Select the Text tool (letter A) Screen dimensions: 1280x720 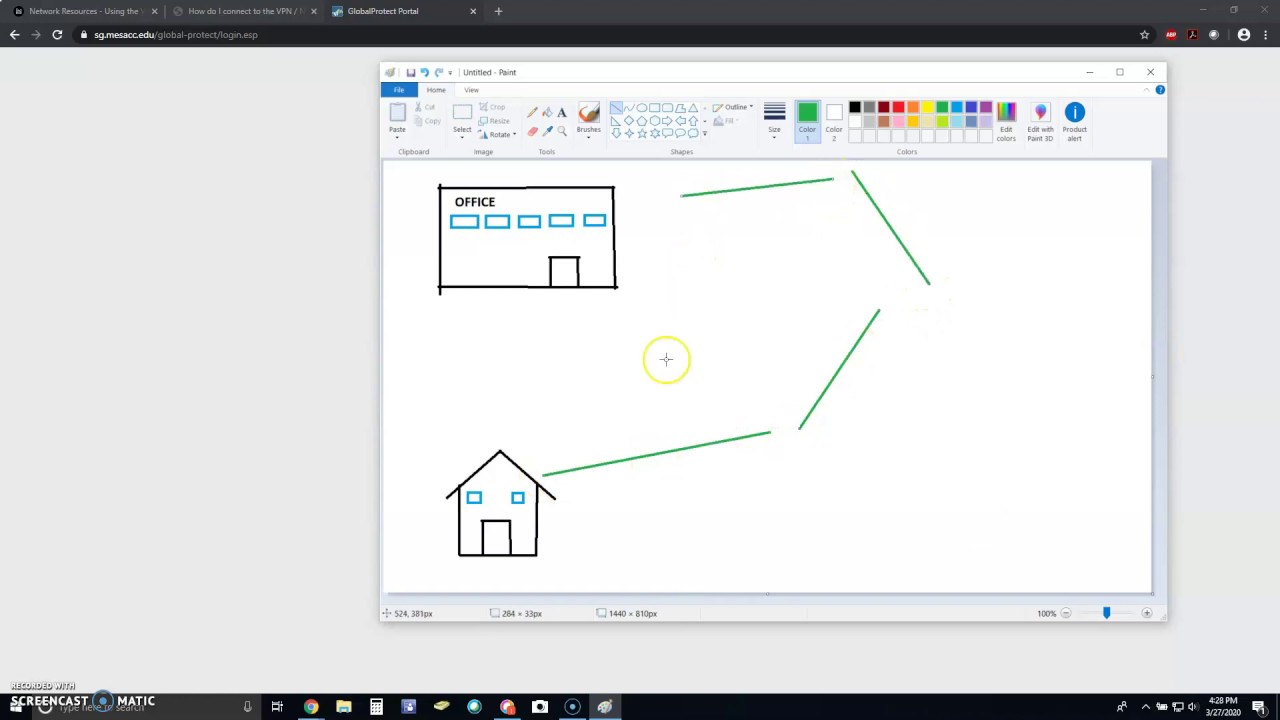click(562, 112)
